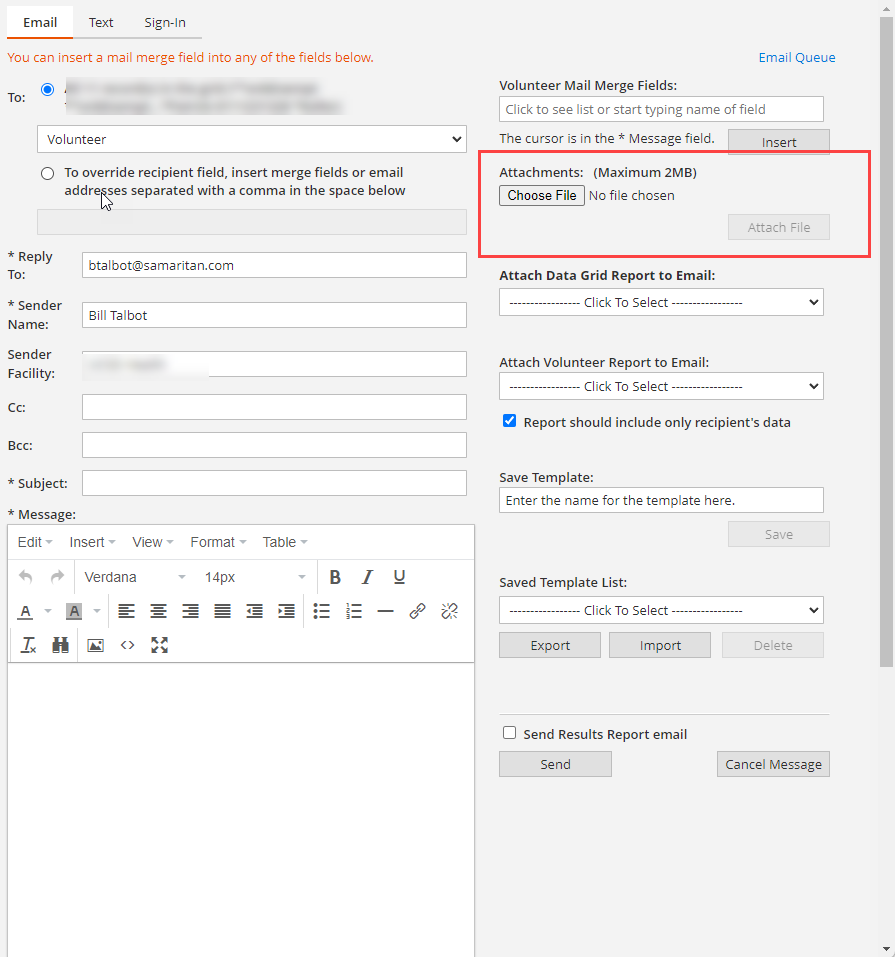
Task: Apply bold formatting to message text
Action: click(335, 577)
